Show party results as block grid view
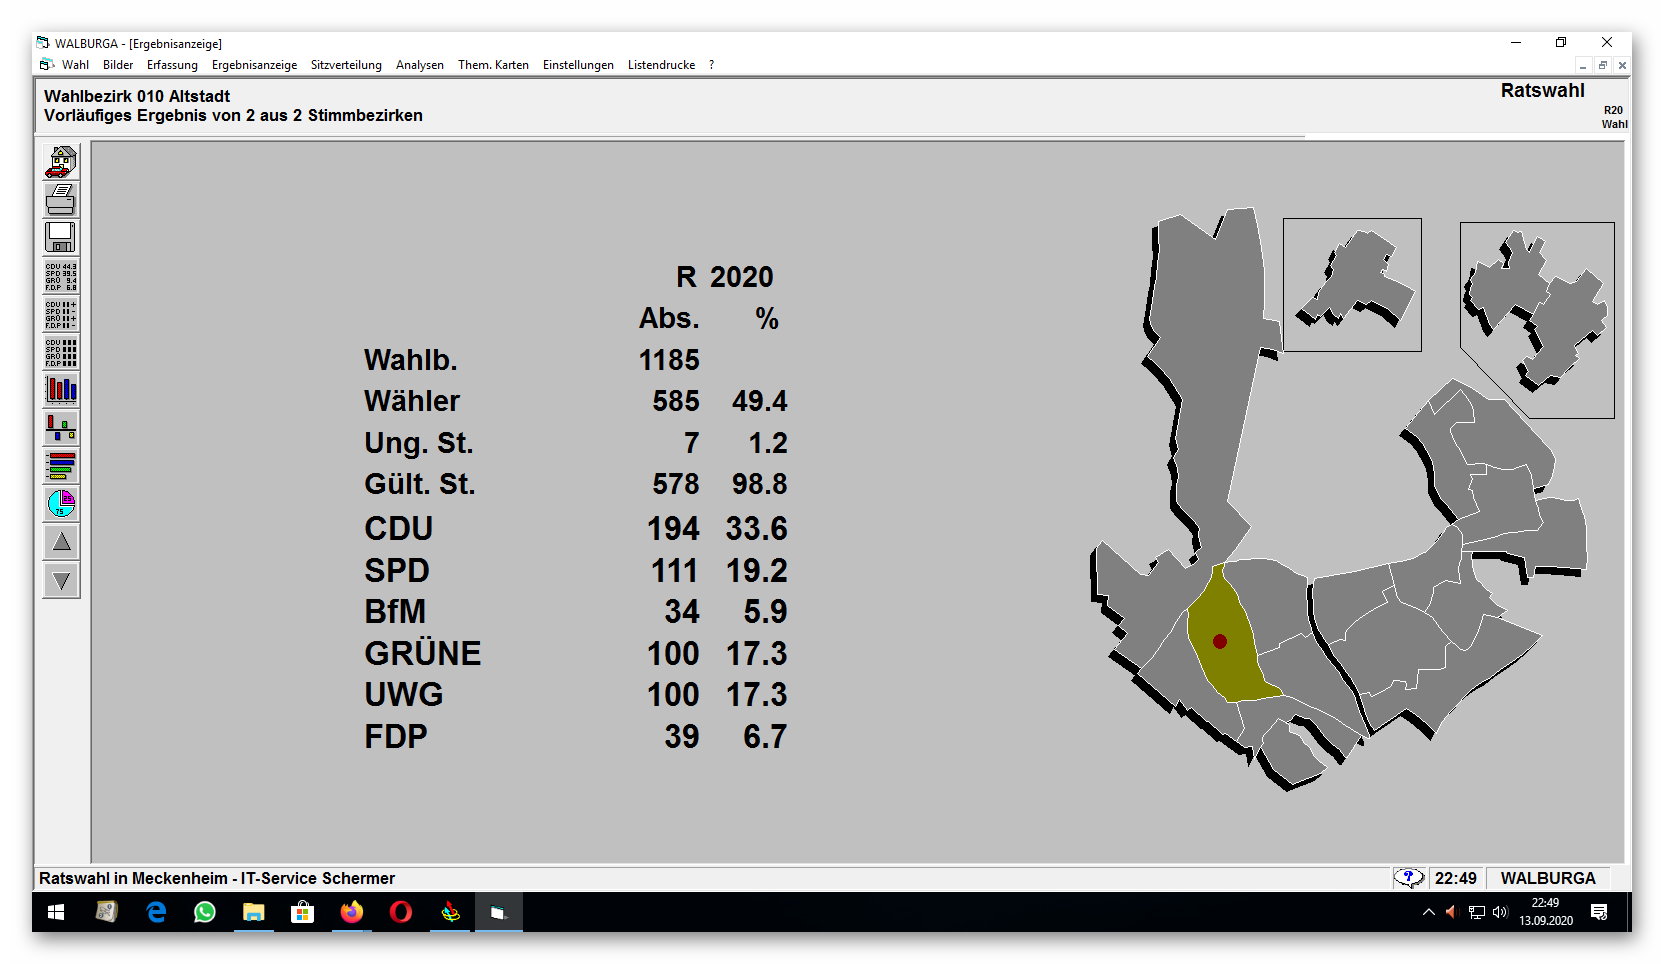This screenshot has width=1664, height=964. click(x=61, y=352)
